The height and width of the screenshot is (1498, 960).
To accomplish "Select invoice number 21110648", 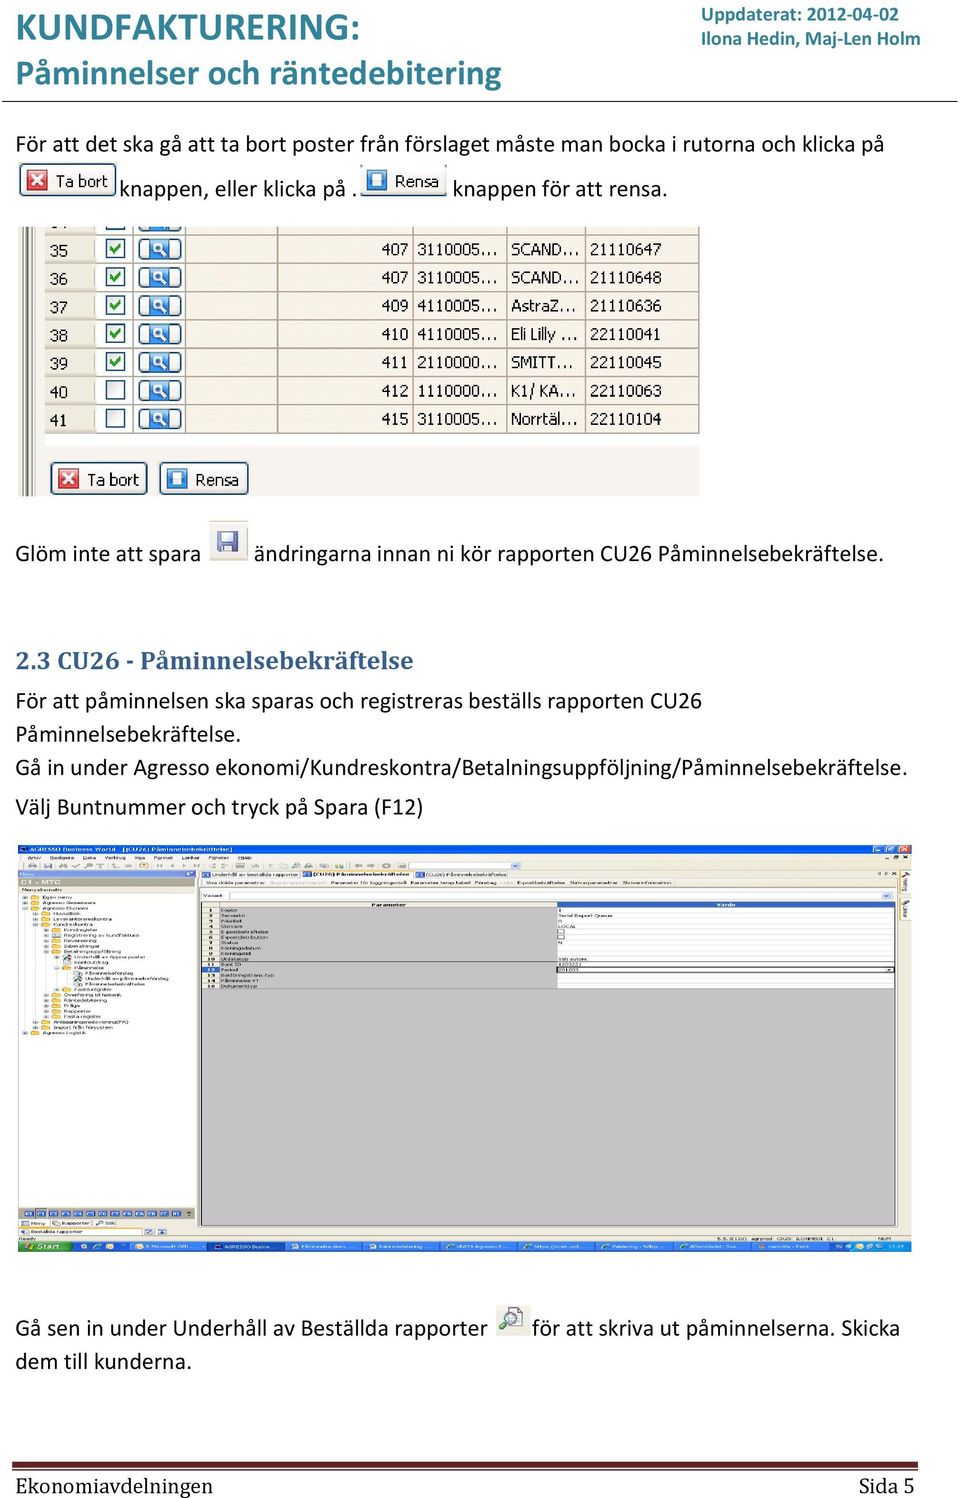I will (x=626, y=277).
